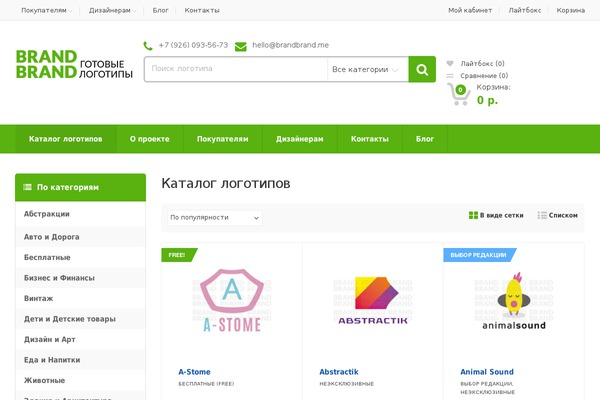Open the A-Stome logo thumbnail
Viewport: 600px width, 400px height.
point(232,300)
